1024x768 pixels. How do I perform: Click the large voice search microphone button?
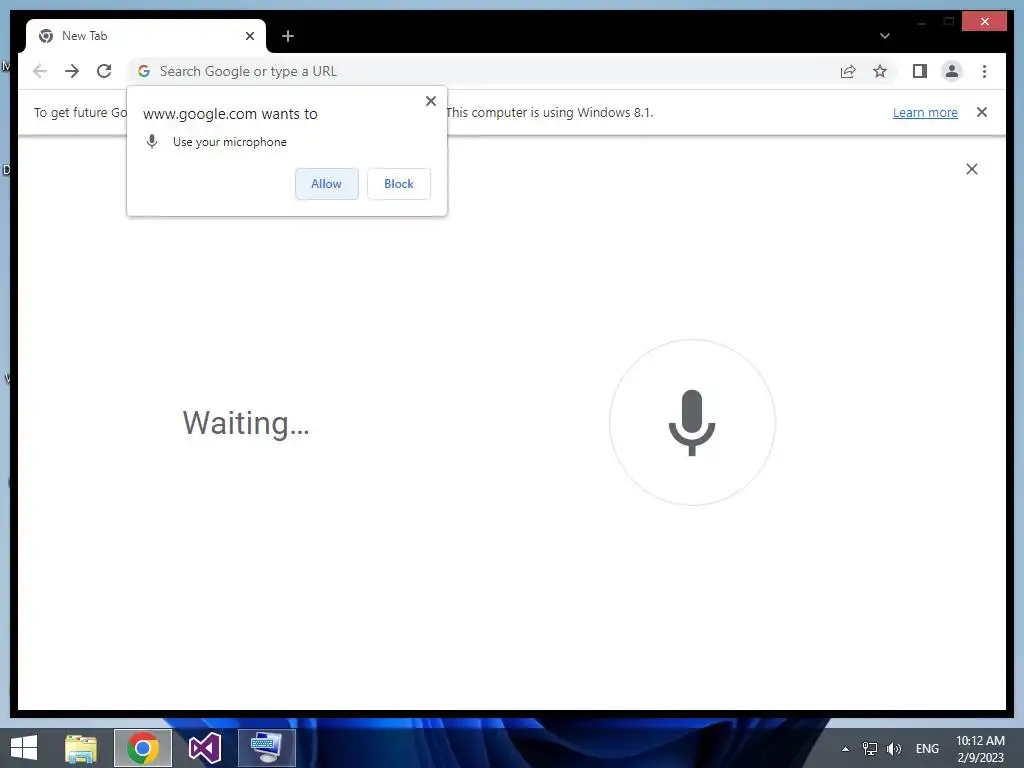pyautogui.click(x=692, y=423)
